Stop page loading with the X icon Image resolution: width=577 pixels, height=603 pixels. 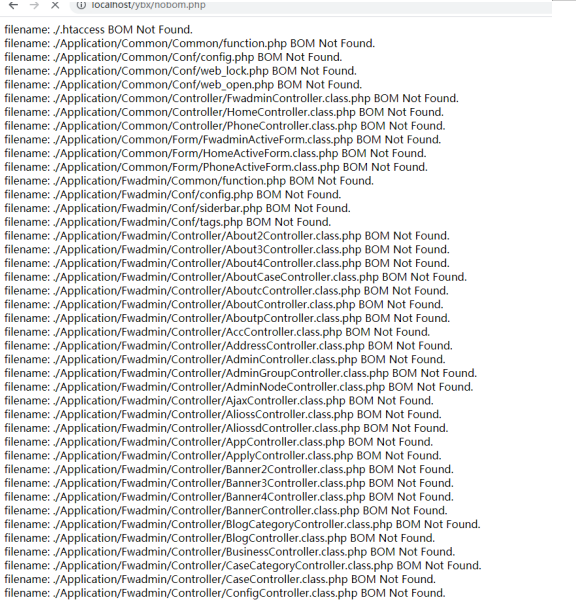pos(55,5)
